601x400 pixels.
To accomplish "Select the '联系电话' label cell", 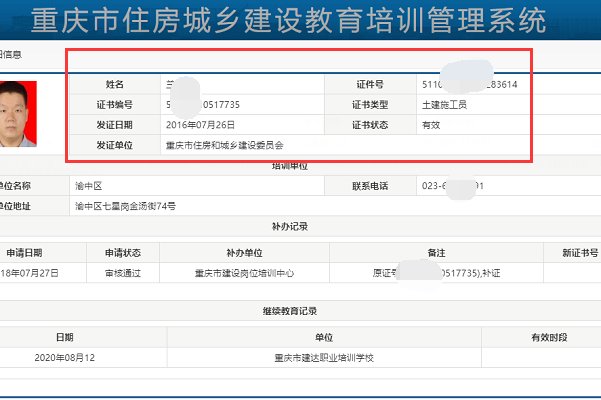I will coord(370,186).
